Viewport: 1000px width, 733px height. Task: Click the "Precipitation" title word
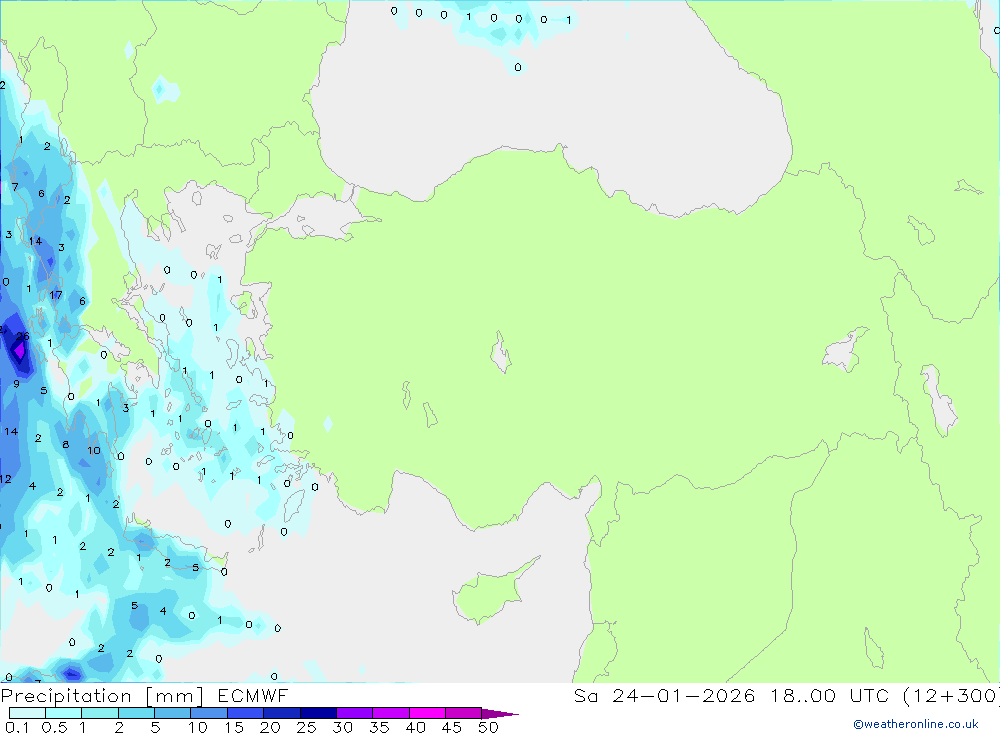(x=66, y=696)
